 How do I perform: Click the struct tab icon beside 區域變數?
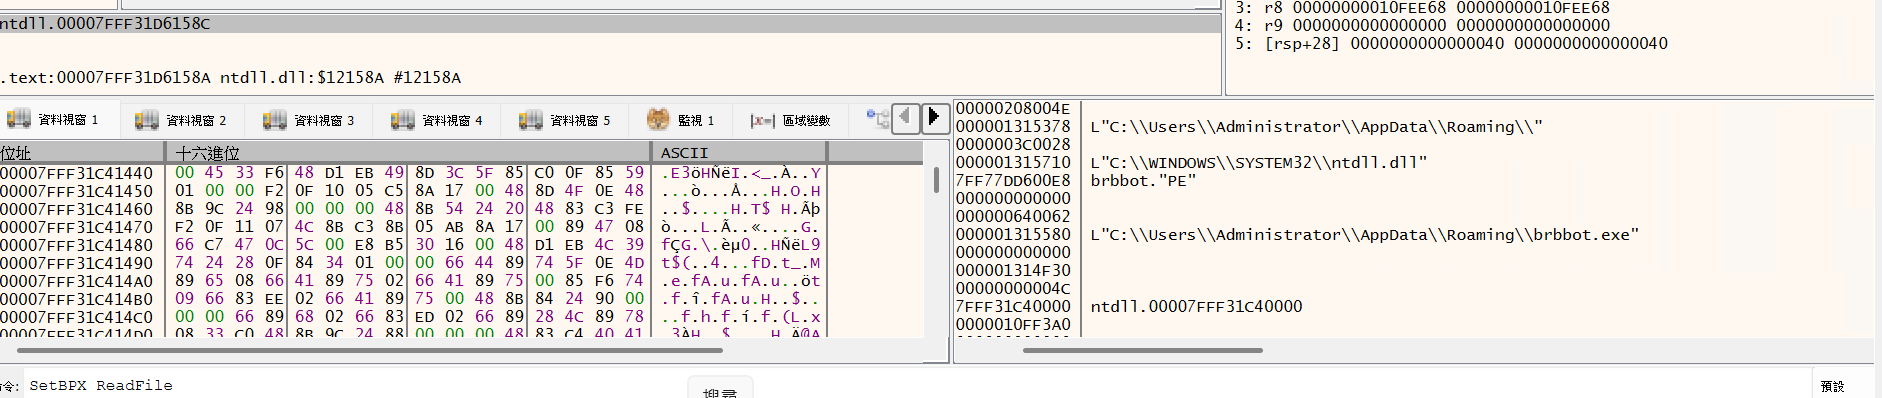click(877, 119)
